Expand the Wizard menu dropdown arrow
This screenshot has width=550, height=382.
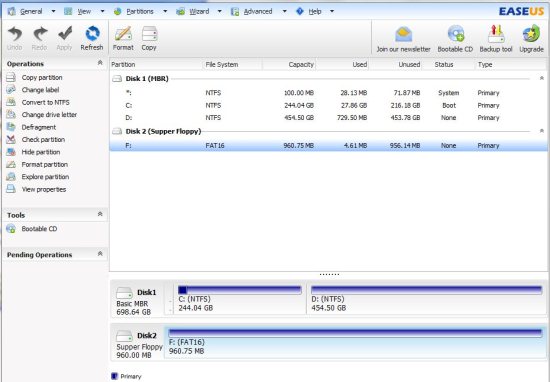[x=220, y=12]
